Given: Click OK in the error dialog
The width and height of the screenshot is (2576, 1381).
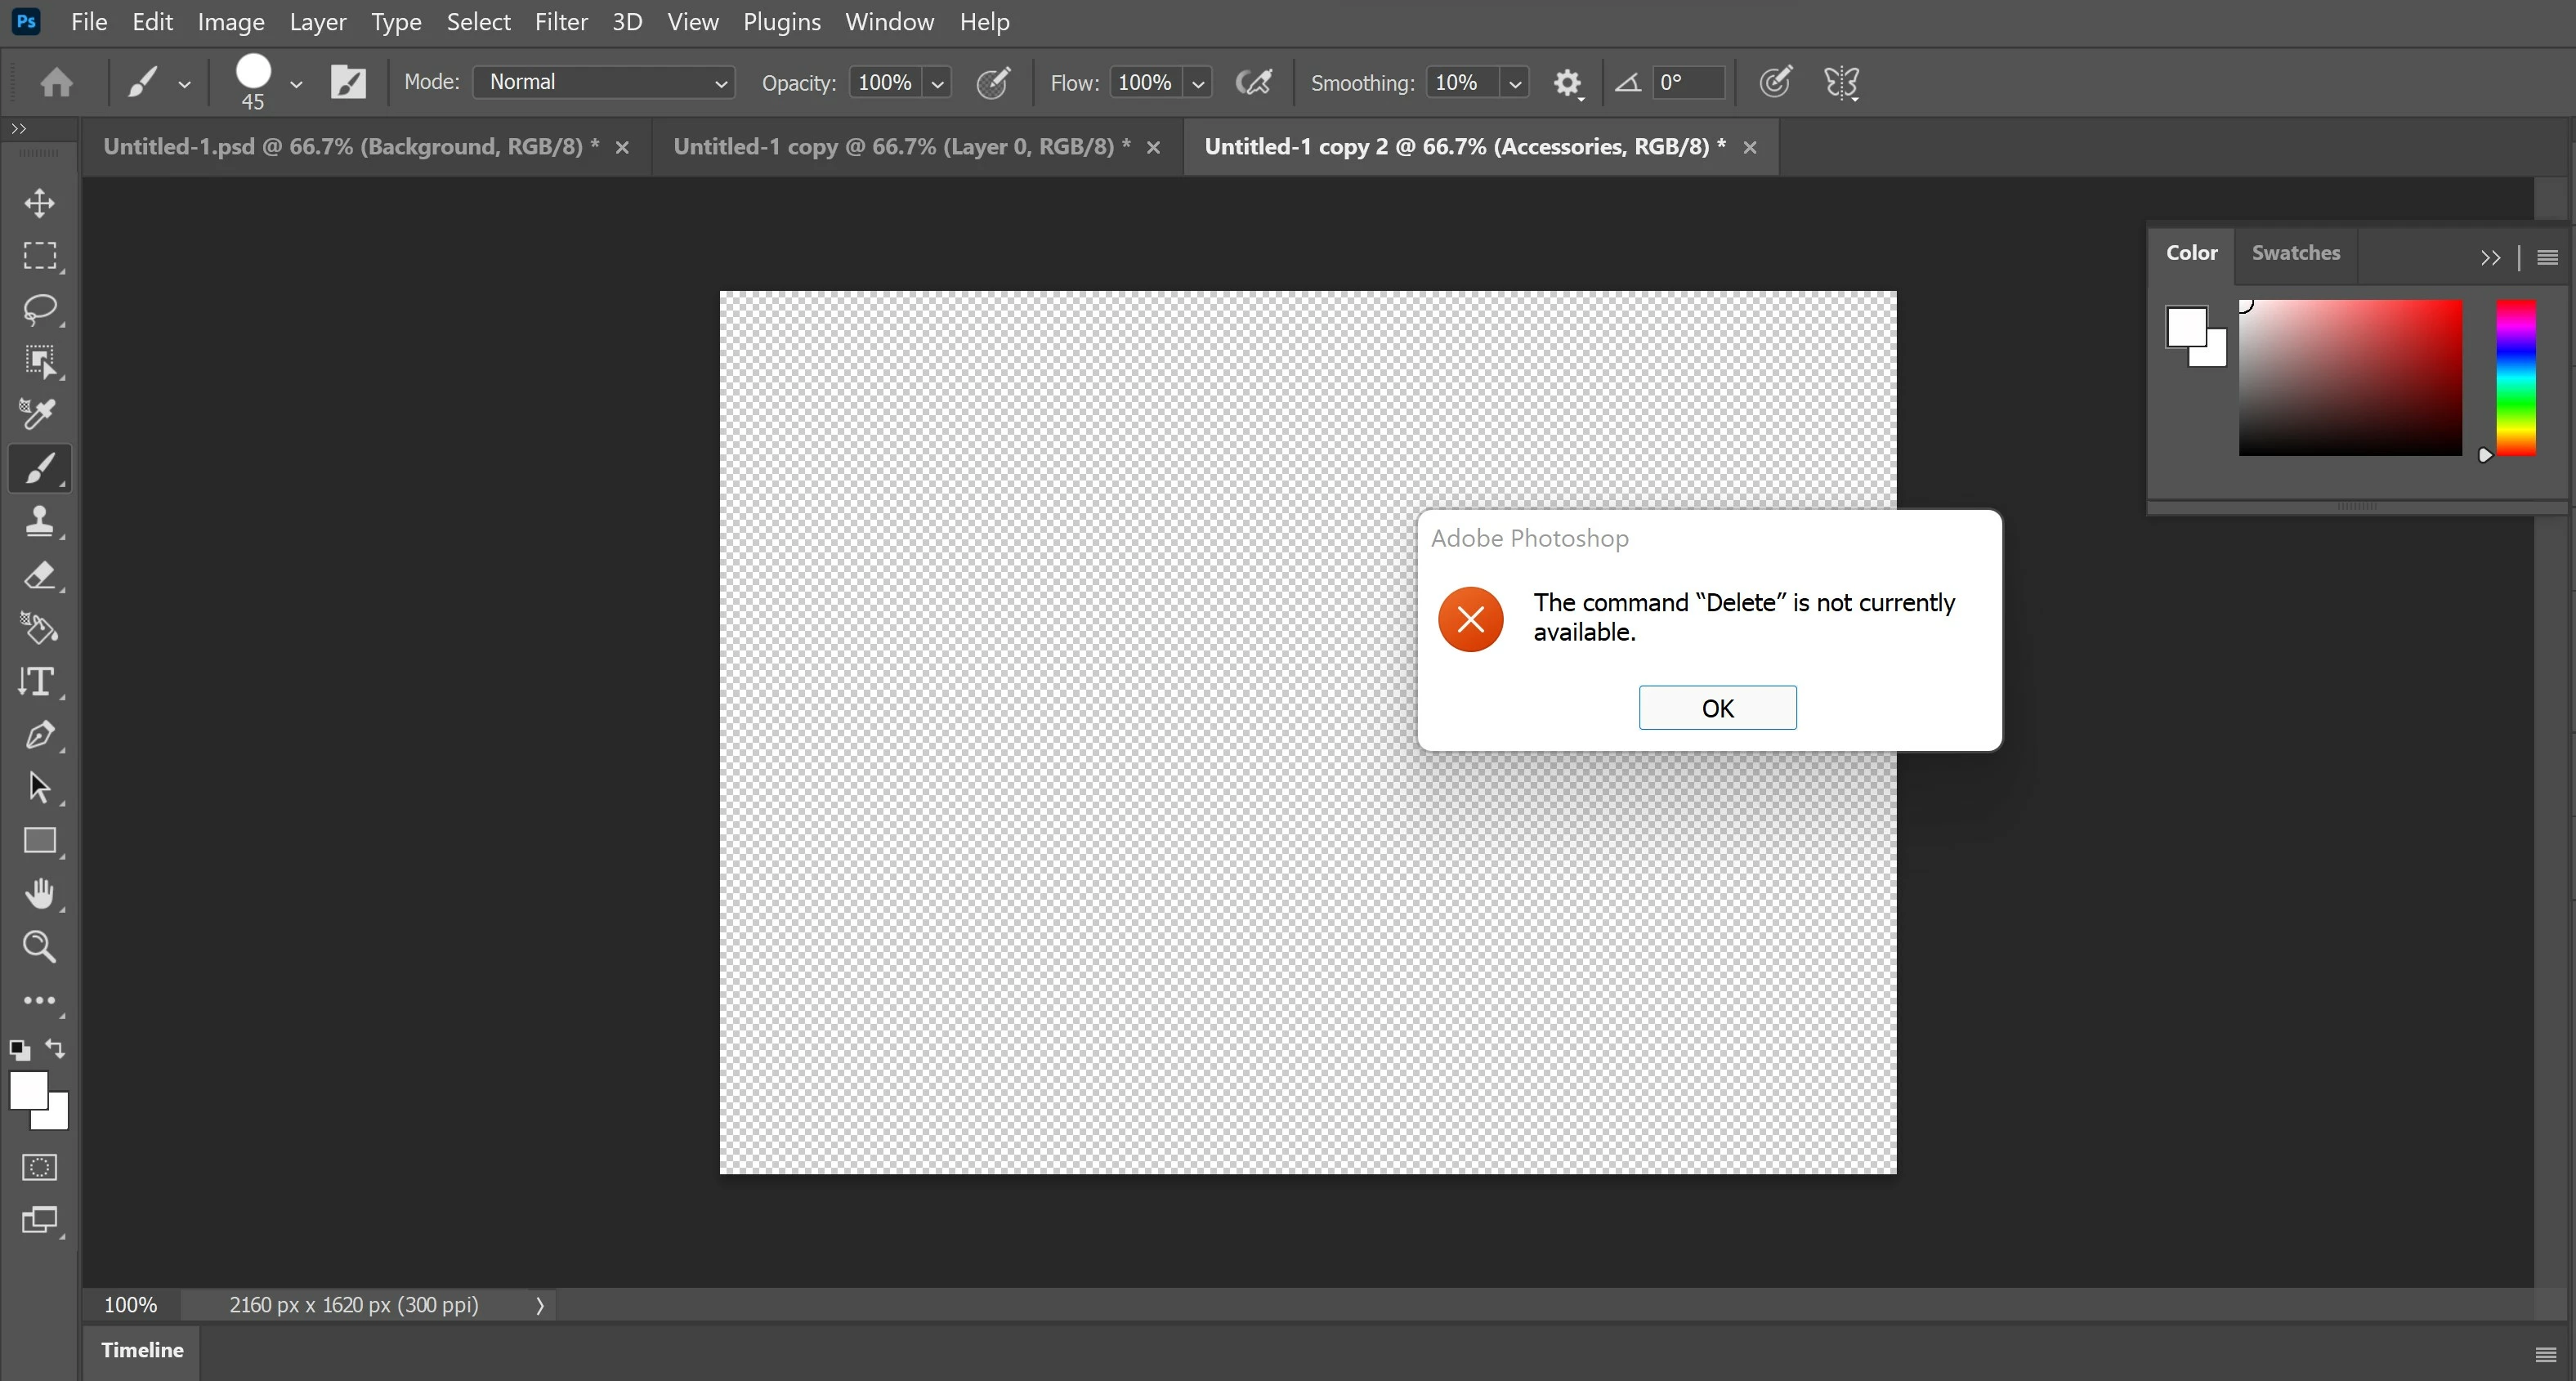Looking at the screenshot, I should click(1717, 708).
